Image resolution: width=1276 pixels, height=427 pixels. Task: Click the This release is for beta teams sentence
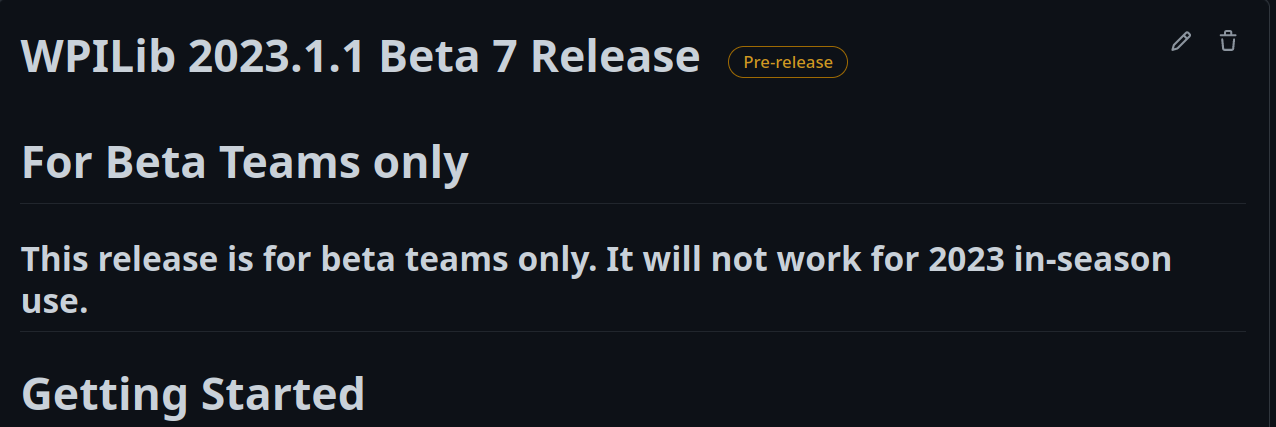click(309, 260)
